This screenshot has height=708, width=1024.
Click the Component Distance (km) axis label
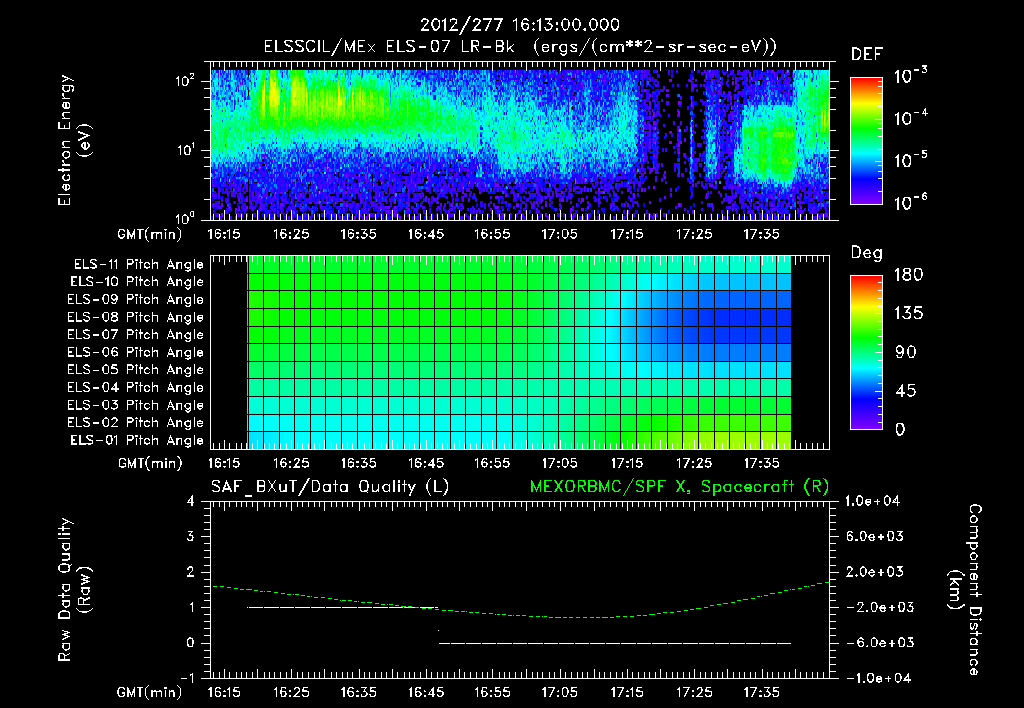[x=965, y=590]
